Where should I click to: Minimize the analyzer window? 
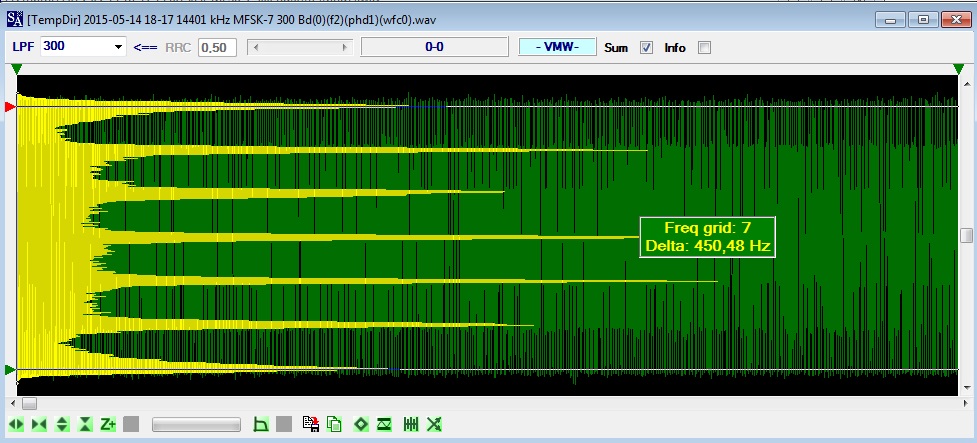pyautogui.click(x=890, y=20)
